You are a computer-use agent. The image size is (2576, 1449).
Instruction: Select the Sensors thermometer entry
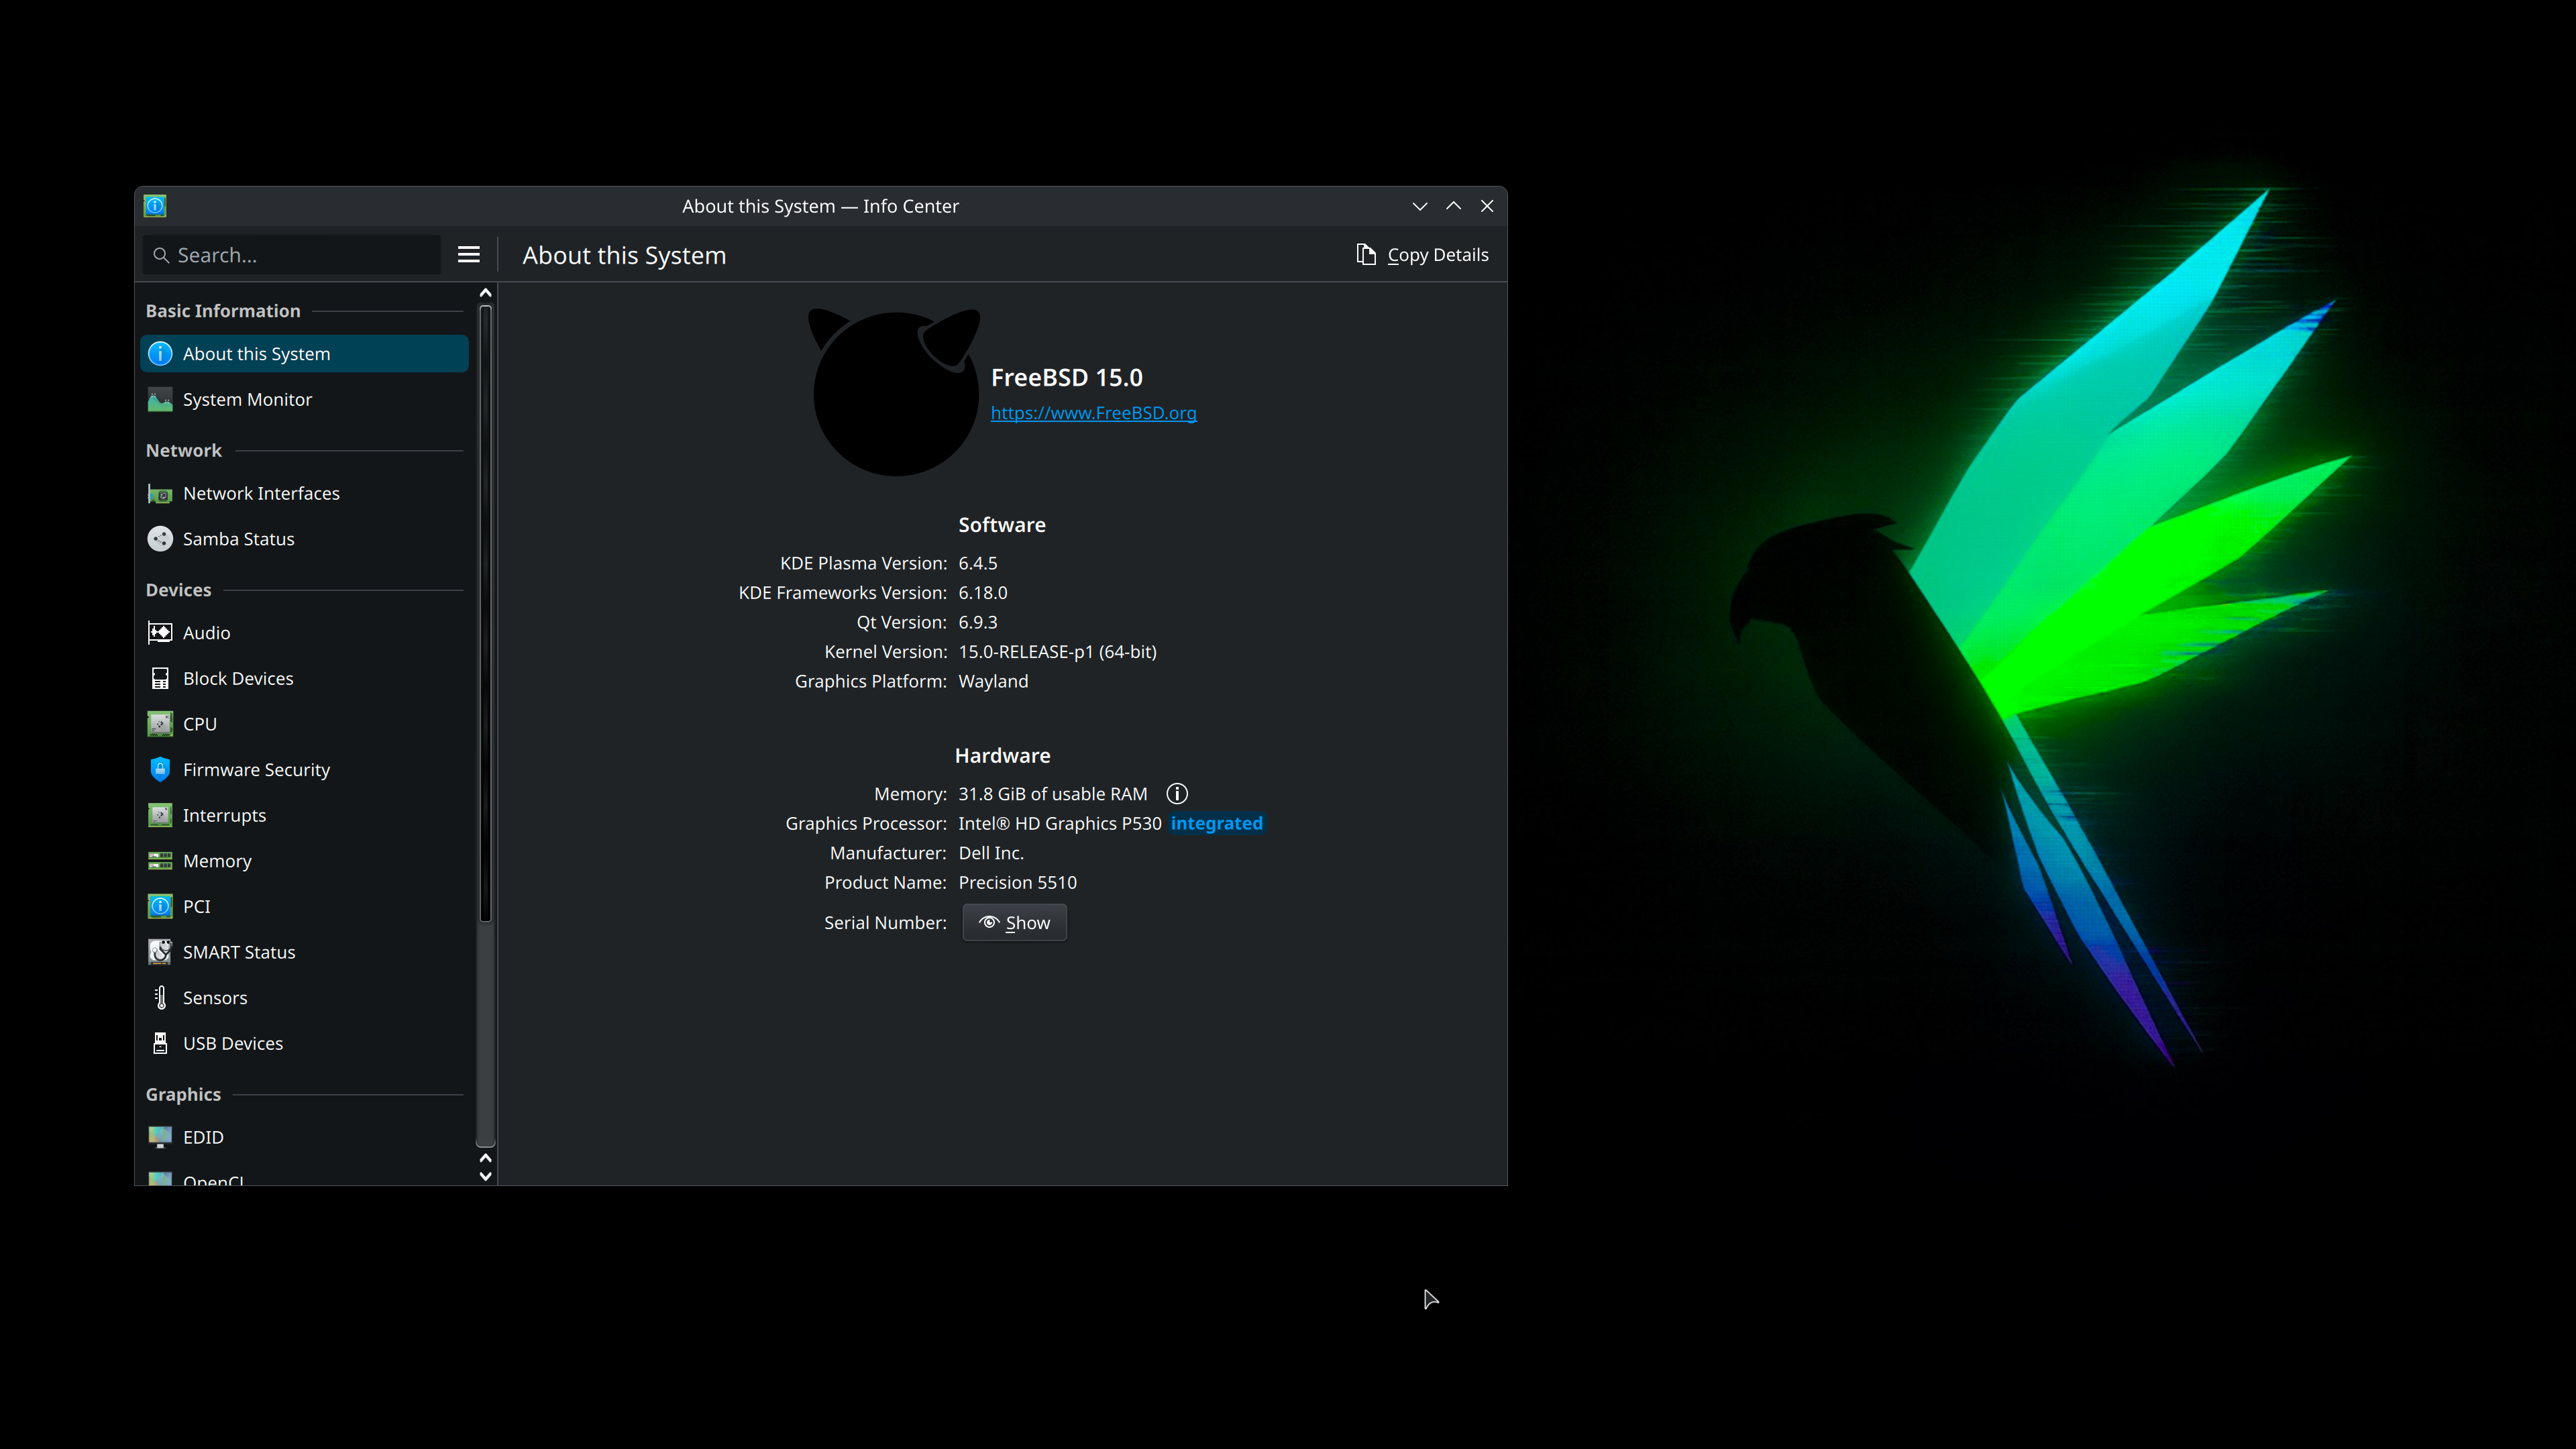[x=214, y=998]
